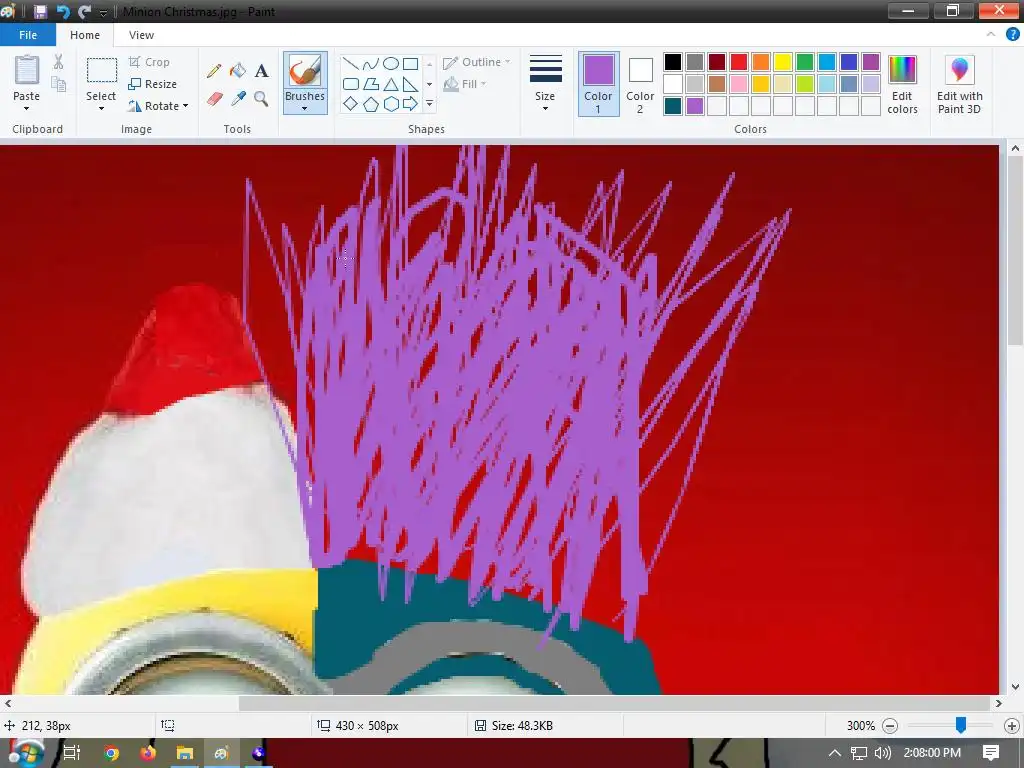Click the Resize button
The height and width of the screenshot is (768, 1024).
153,84
